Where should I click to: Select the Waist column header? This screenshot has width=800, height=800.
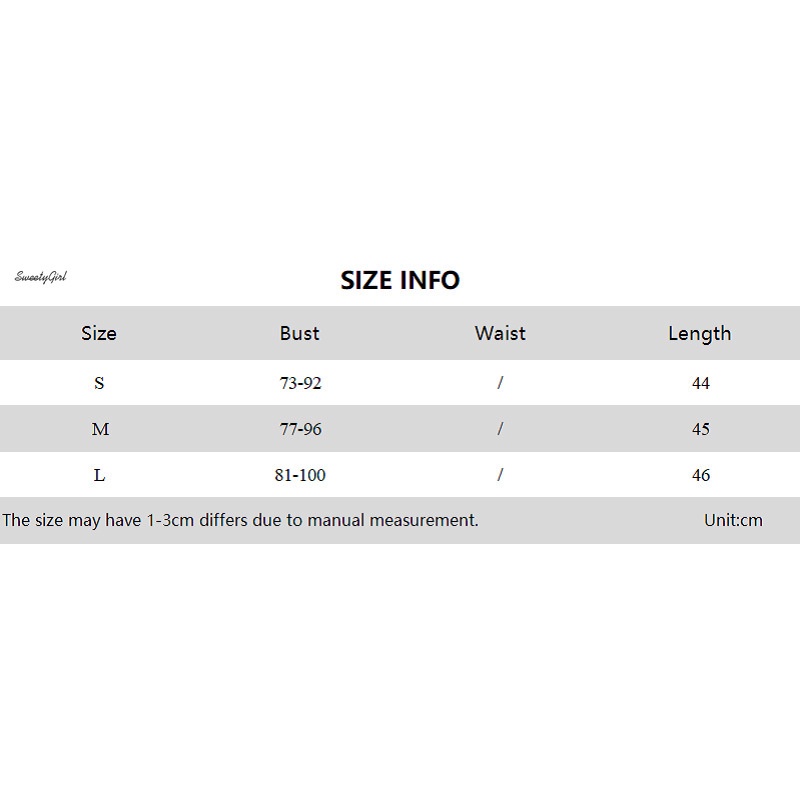(x=500, y=333)
